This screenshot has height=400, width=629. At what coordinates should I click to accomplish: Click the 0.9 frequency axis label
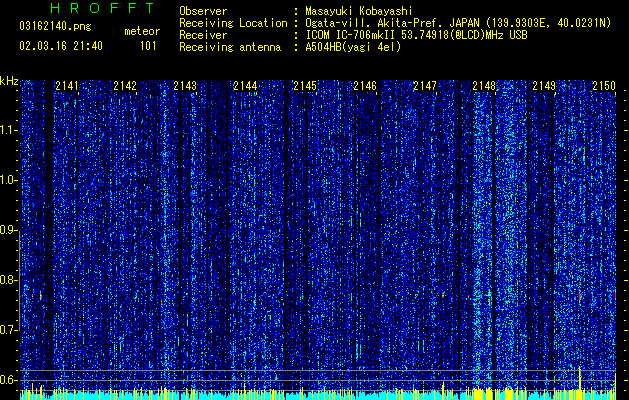point(9,230)
